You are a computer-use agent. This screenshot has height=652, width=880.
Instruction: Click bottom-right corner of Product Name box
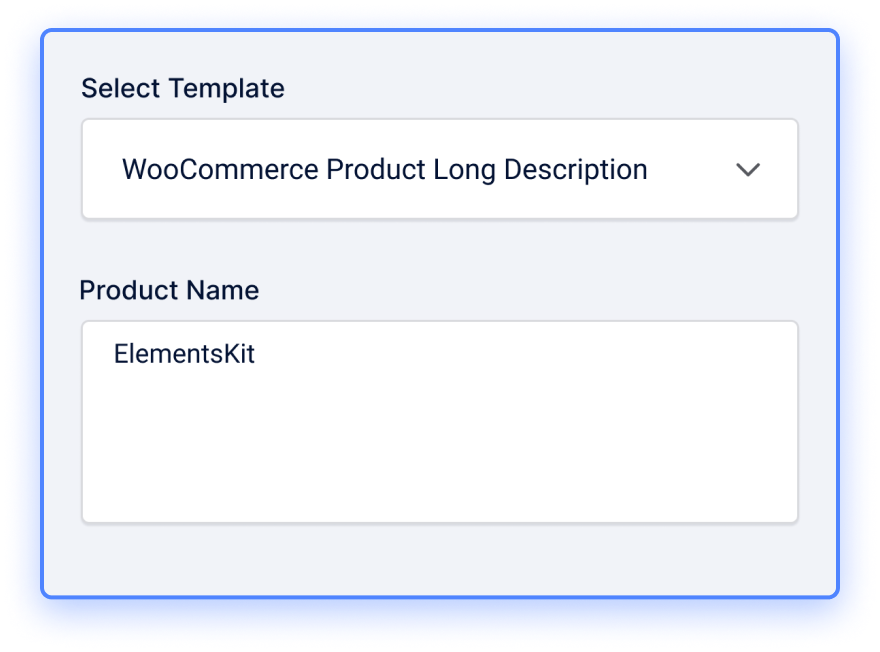pos(790,515)
